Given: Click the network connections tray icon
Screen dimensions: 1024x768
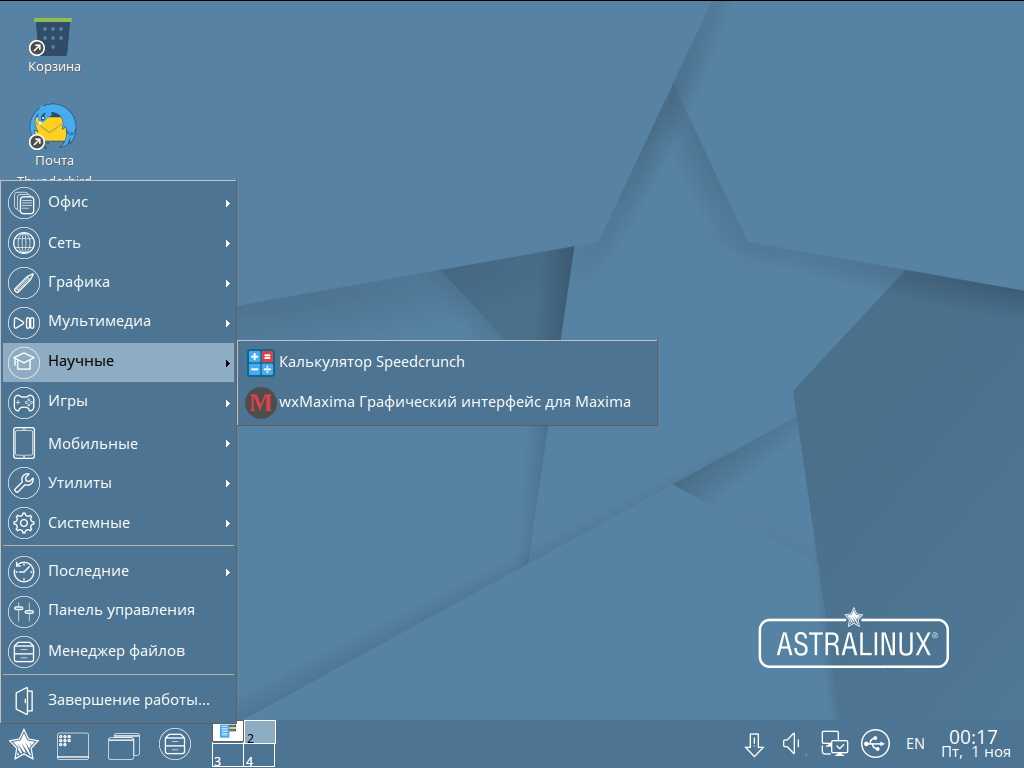Looking at the screenshot, I should [834, 743].
